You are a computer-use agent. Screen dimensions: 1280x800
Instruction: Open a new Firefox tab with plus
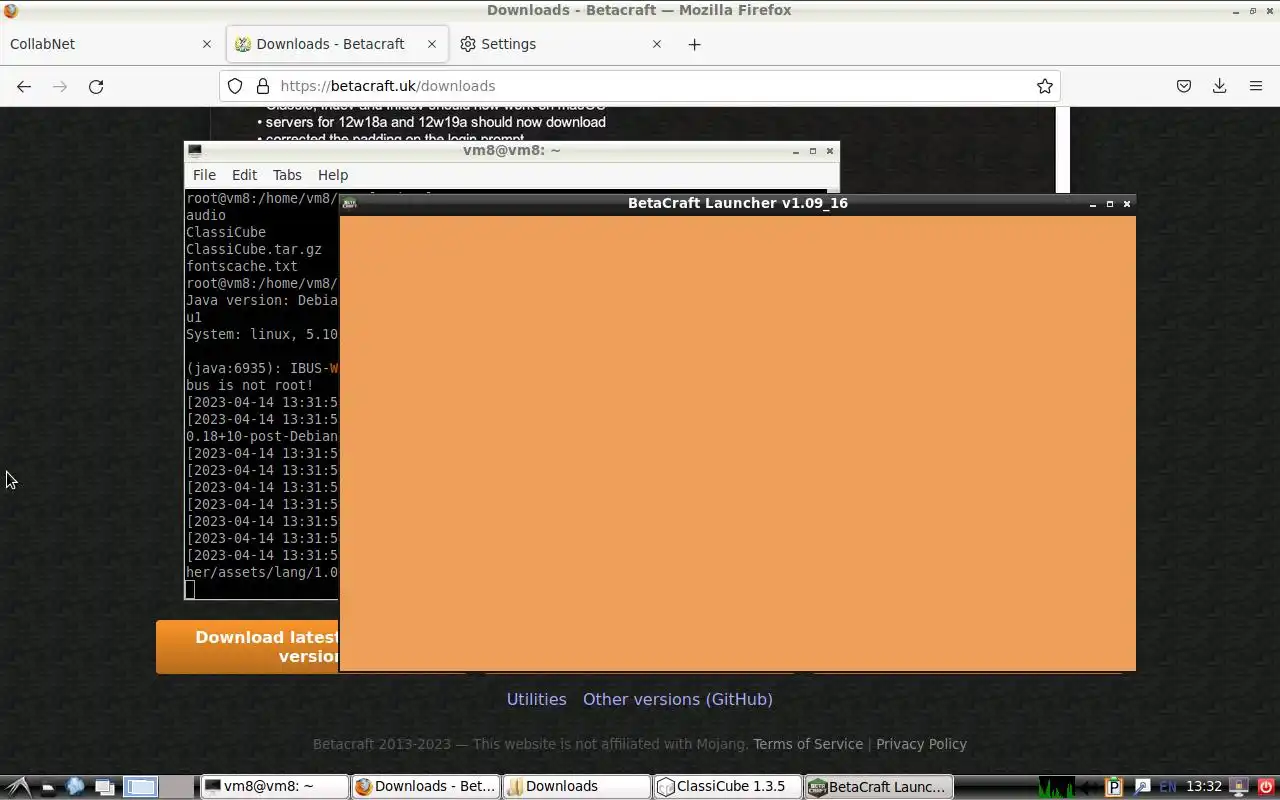pos(695,44)
